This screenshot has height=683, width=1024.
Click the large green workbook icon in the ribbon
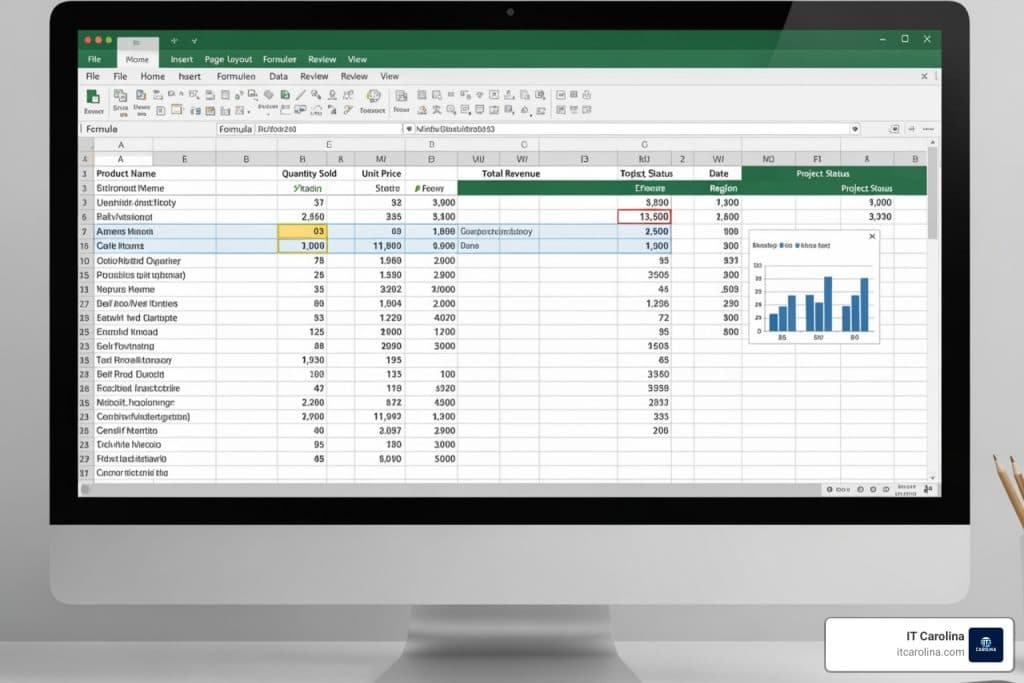93,97
